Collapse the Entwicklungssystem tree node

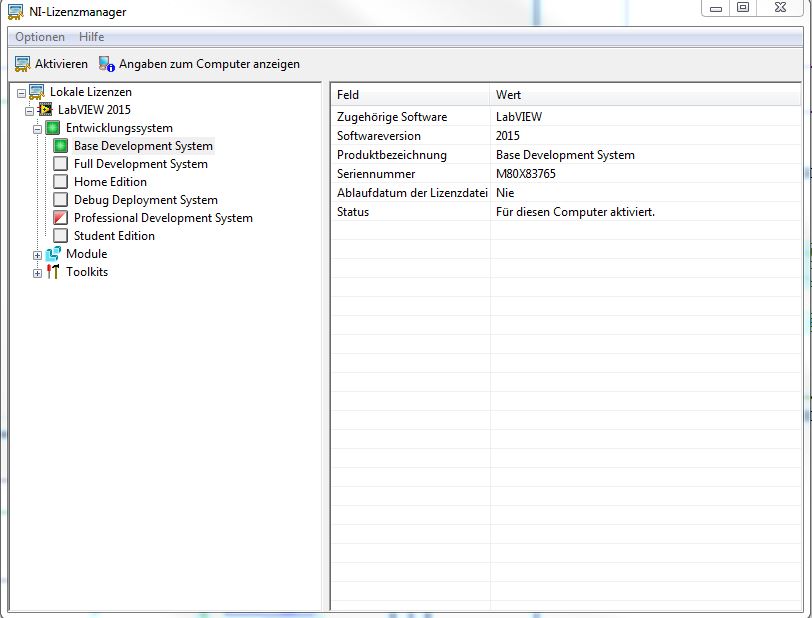pos(38,129)
